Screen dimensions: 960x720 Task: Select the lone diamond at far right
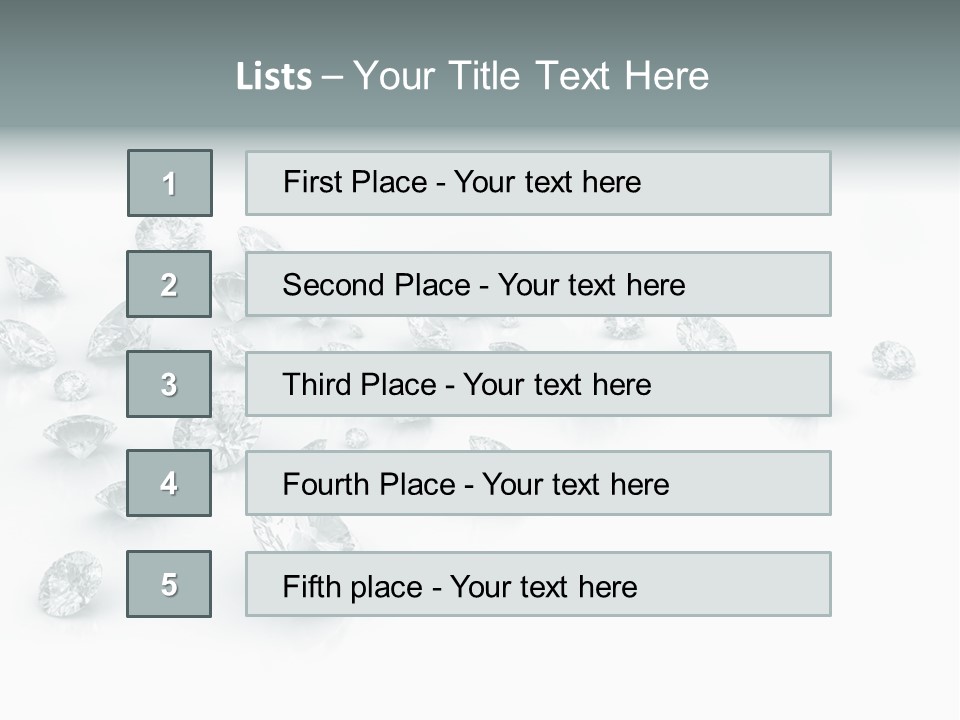click(x=892, y=359)
